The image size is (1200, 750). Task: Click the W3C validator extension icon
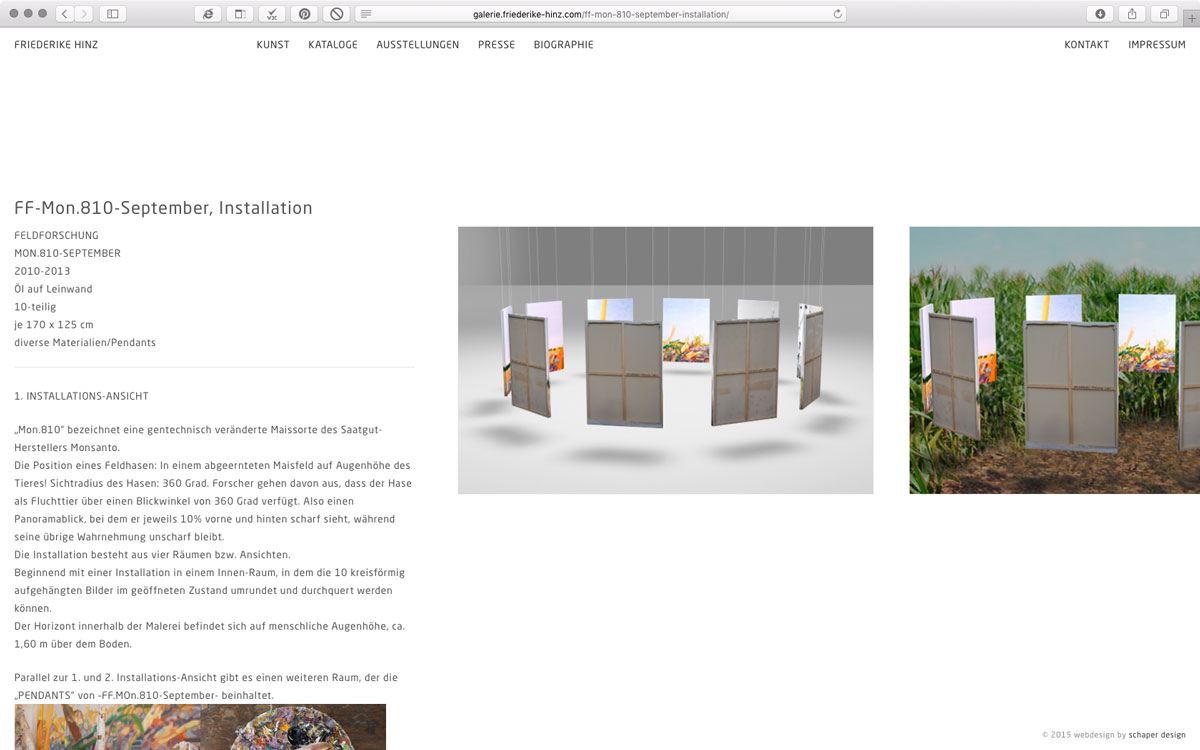tap(272, 14)
